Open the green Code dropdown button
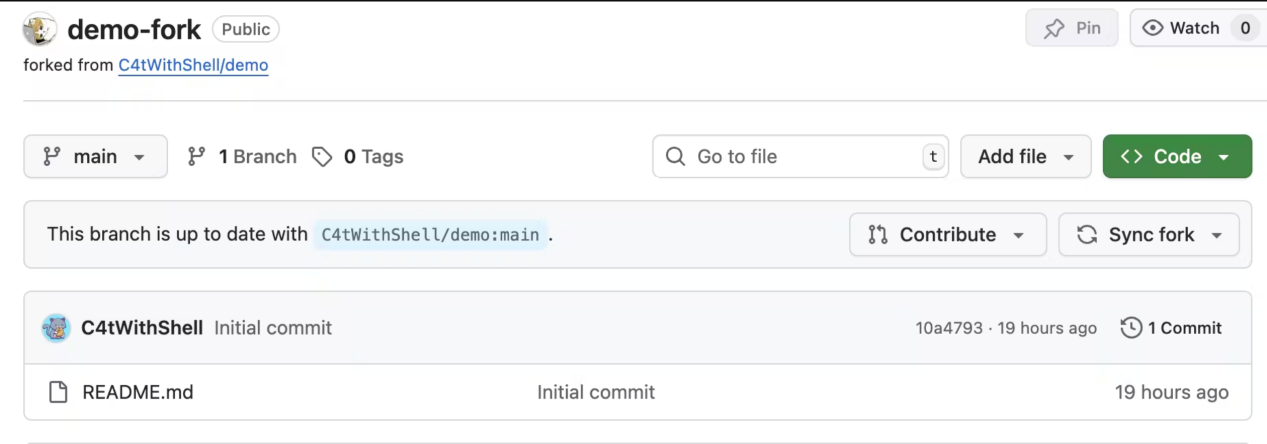1267x444 pixels. [1177, 157]
